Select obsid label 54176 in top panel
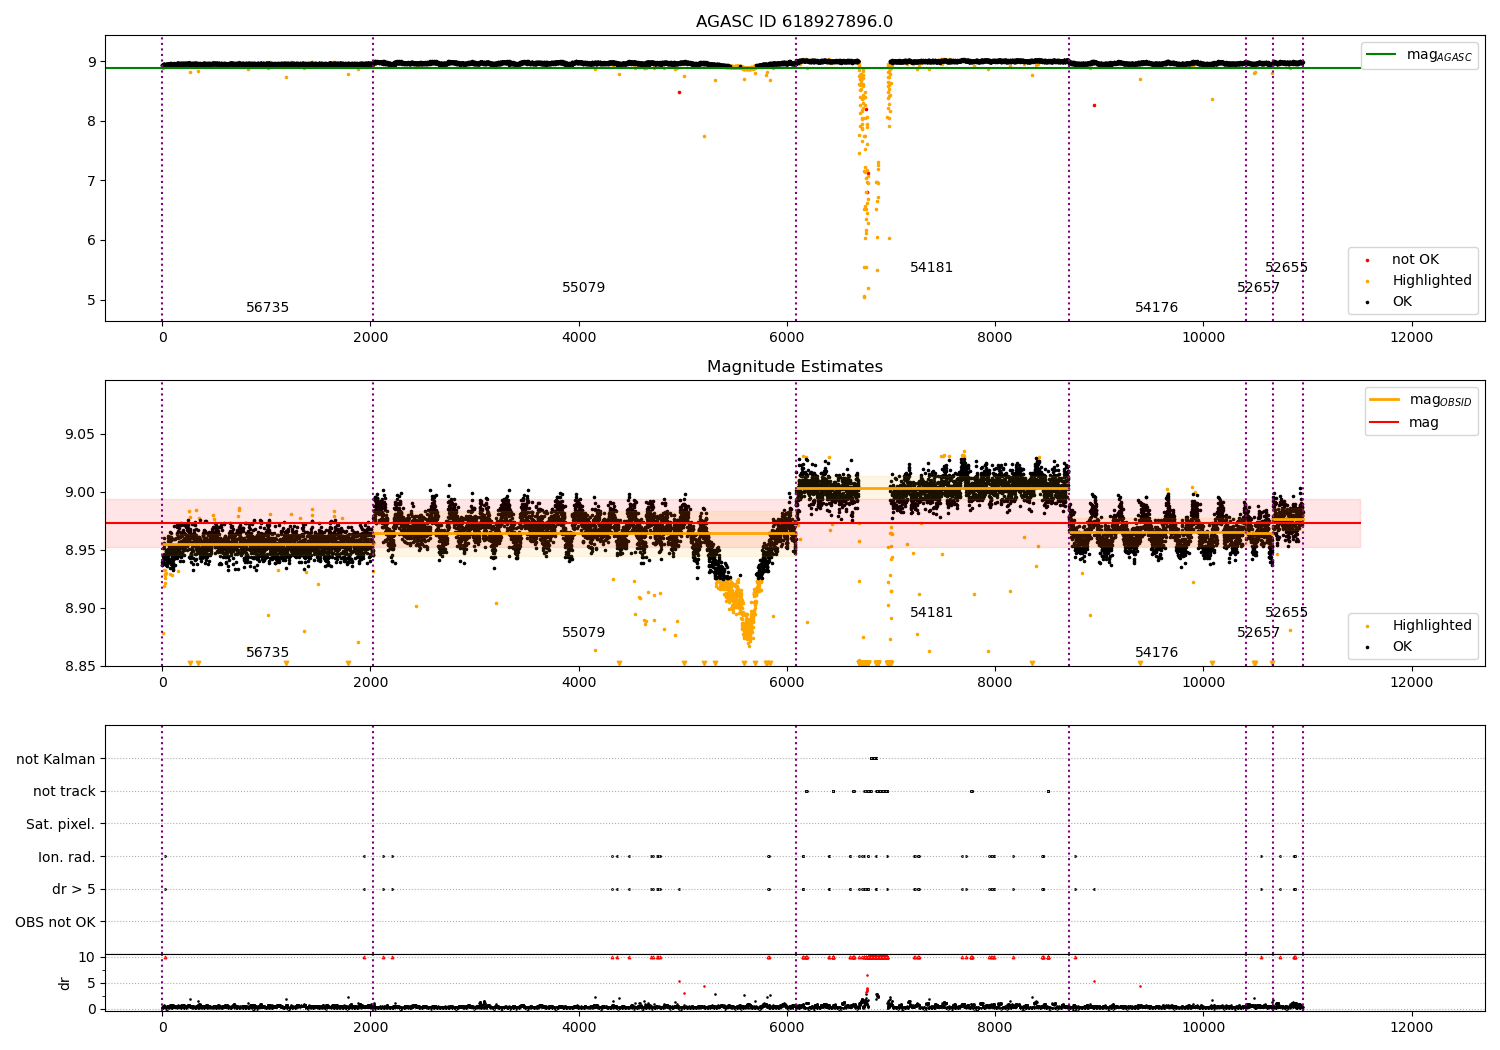 tap(1156, 308)
